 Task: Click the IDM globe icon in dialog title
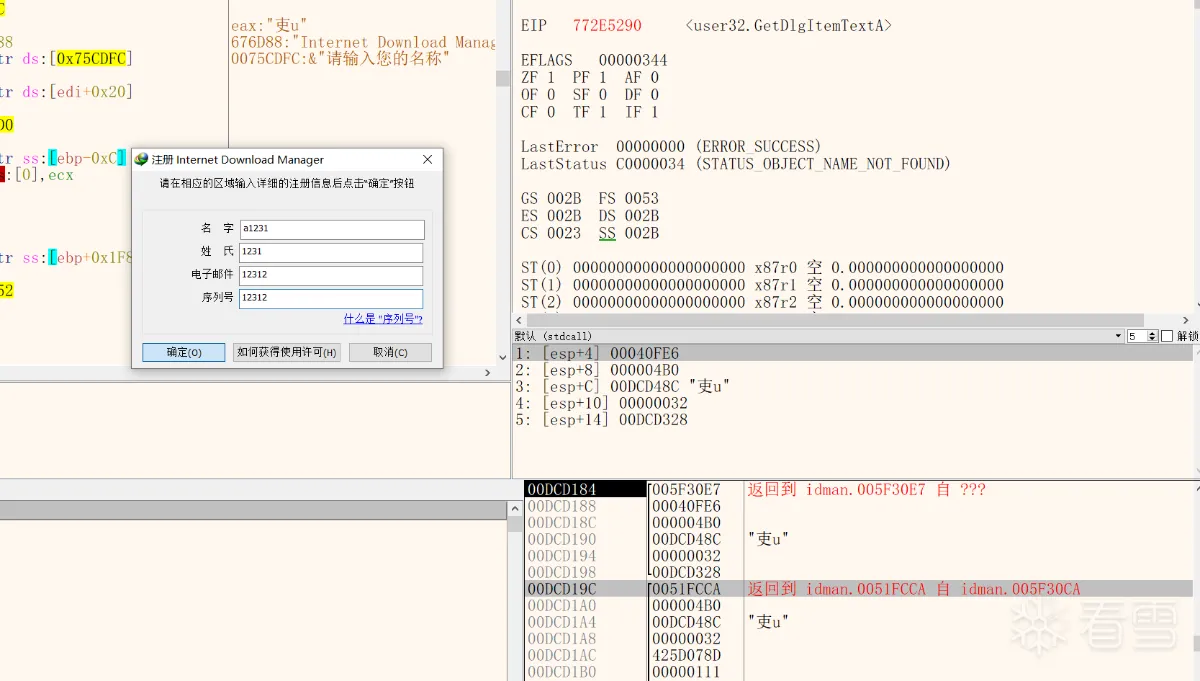(141, 159)
